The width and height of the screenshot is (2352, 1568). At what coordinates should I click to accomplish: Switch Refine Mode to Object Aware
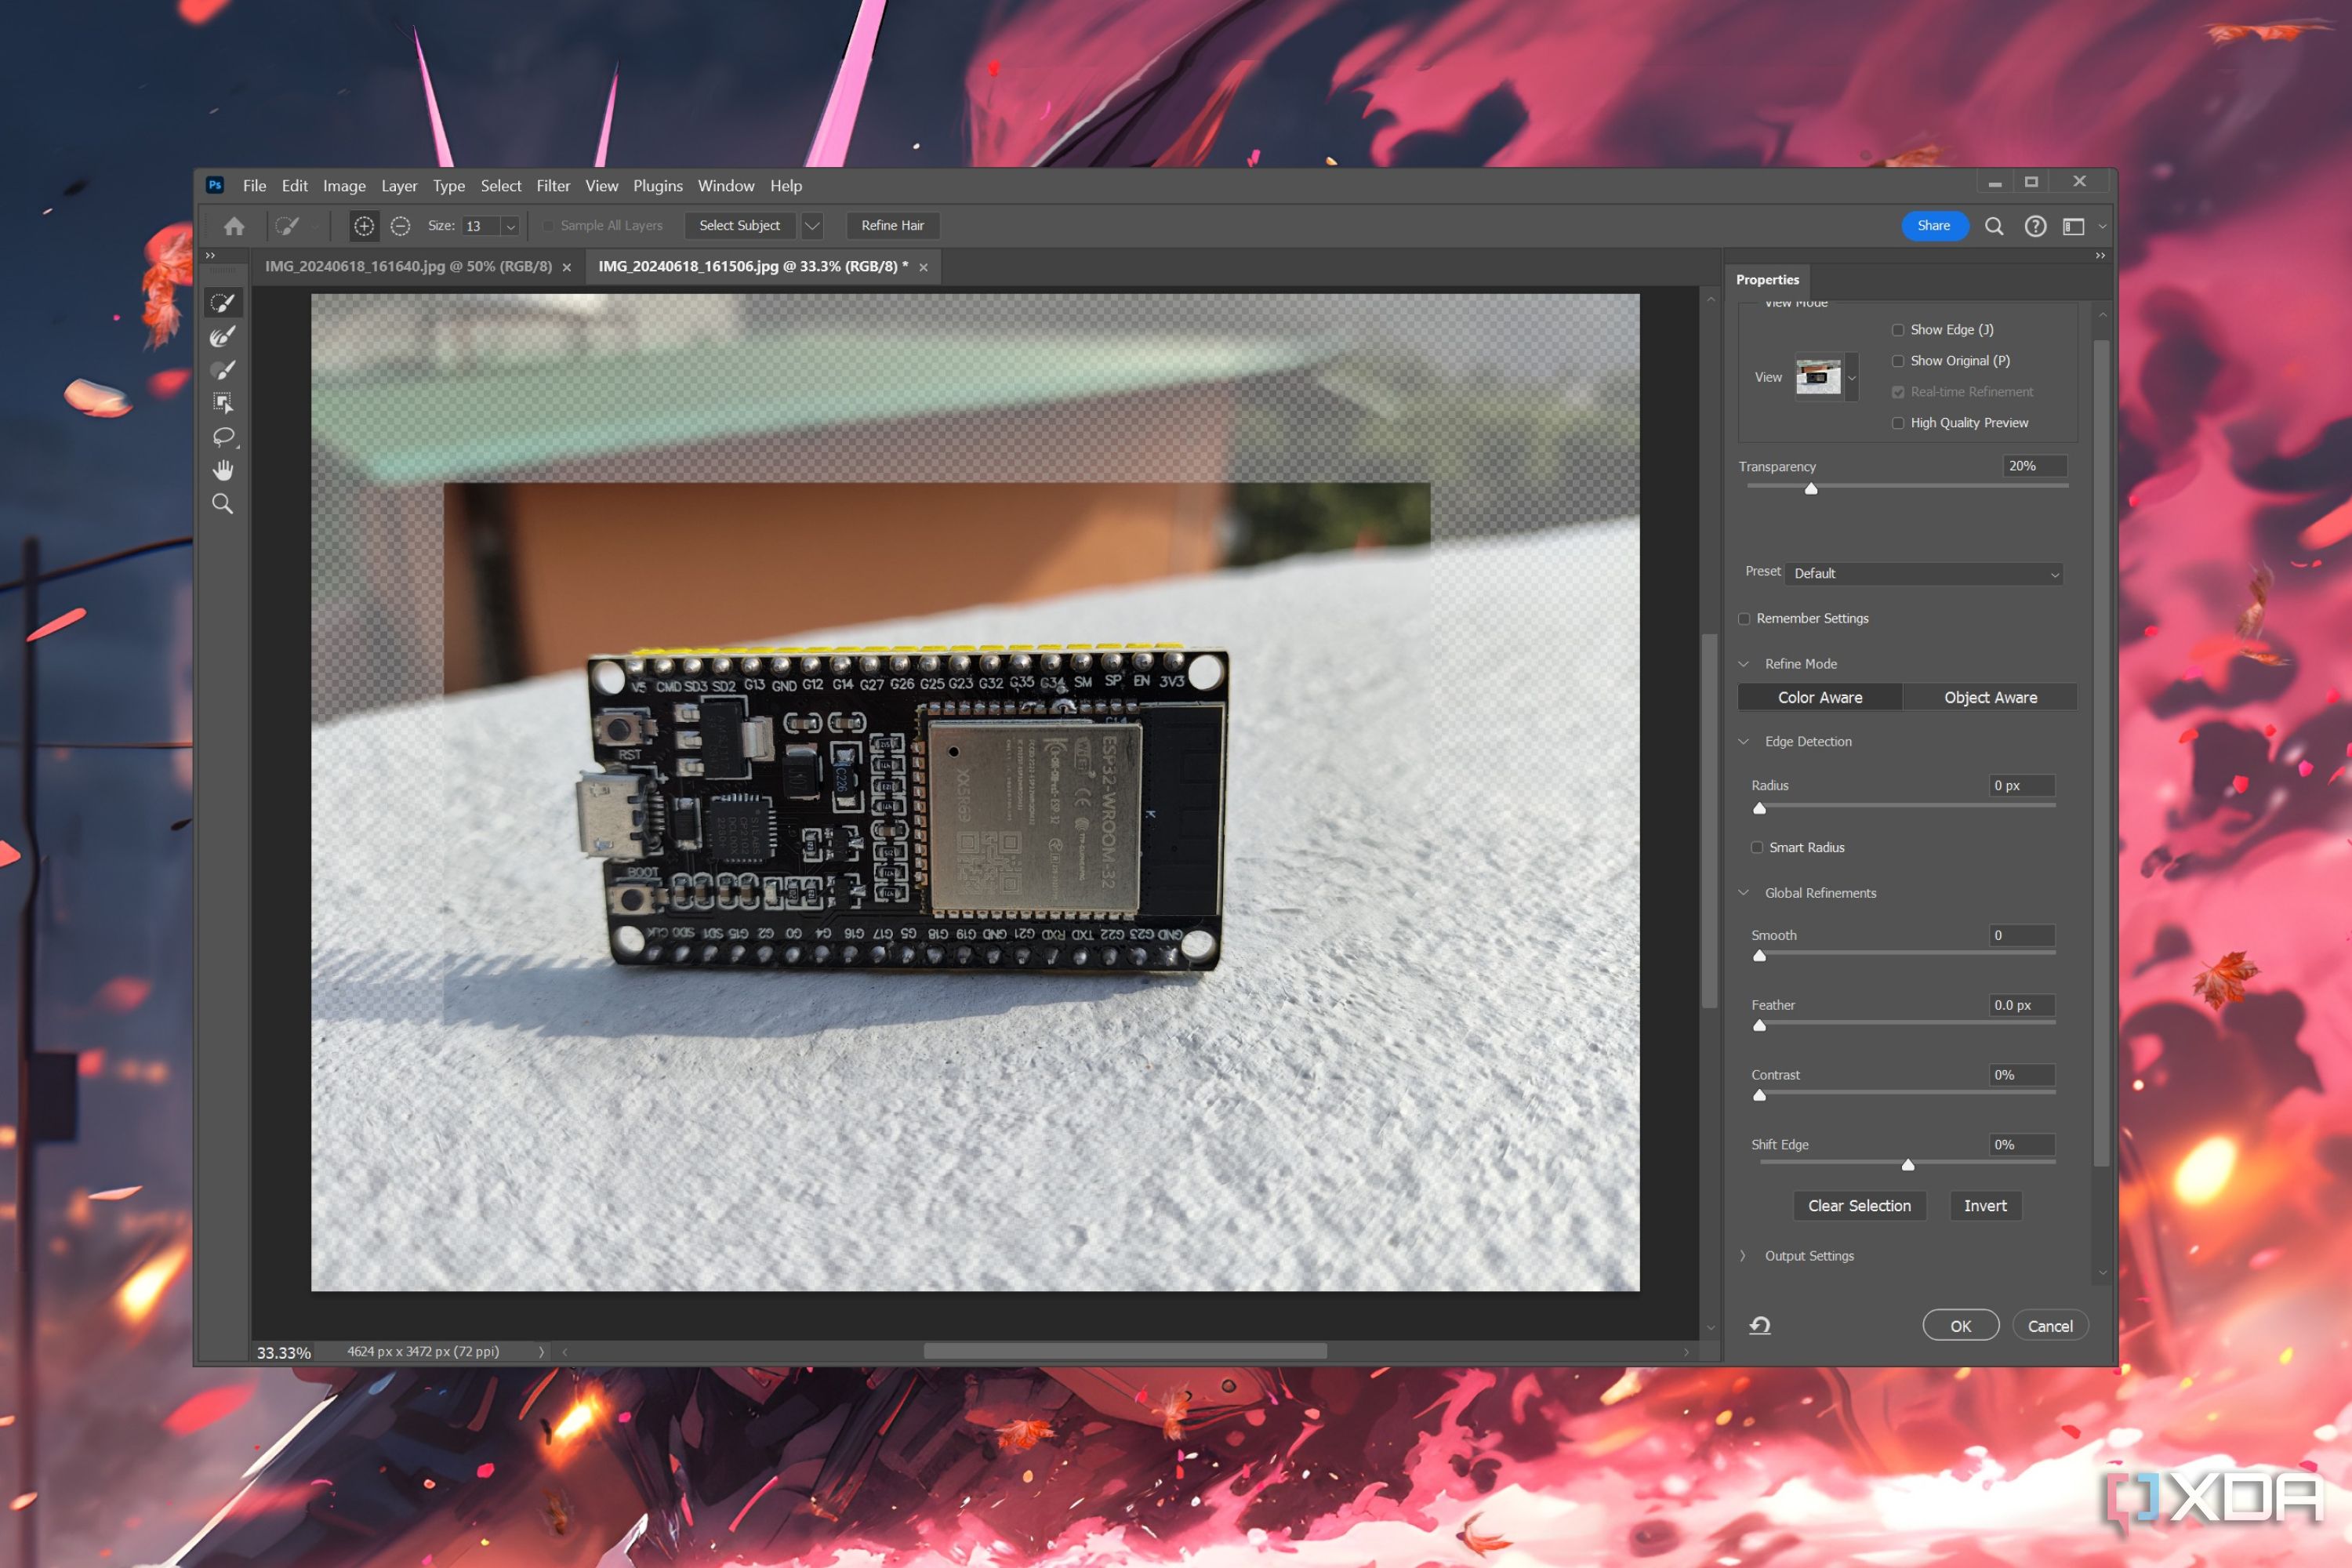pos(1990,698)
